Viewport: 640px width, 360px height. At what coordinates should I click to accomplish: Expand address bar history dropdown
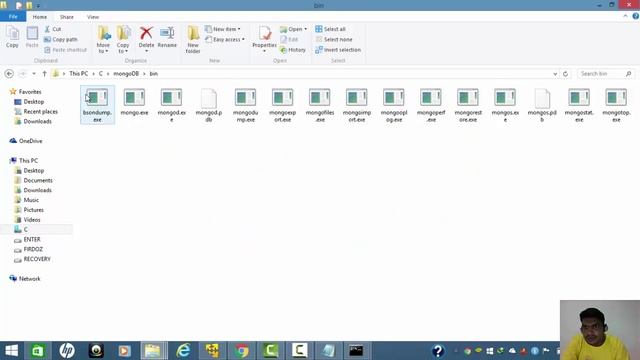coord(555,74)
